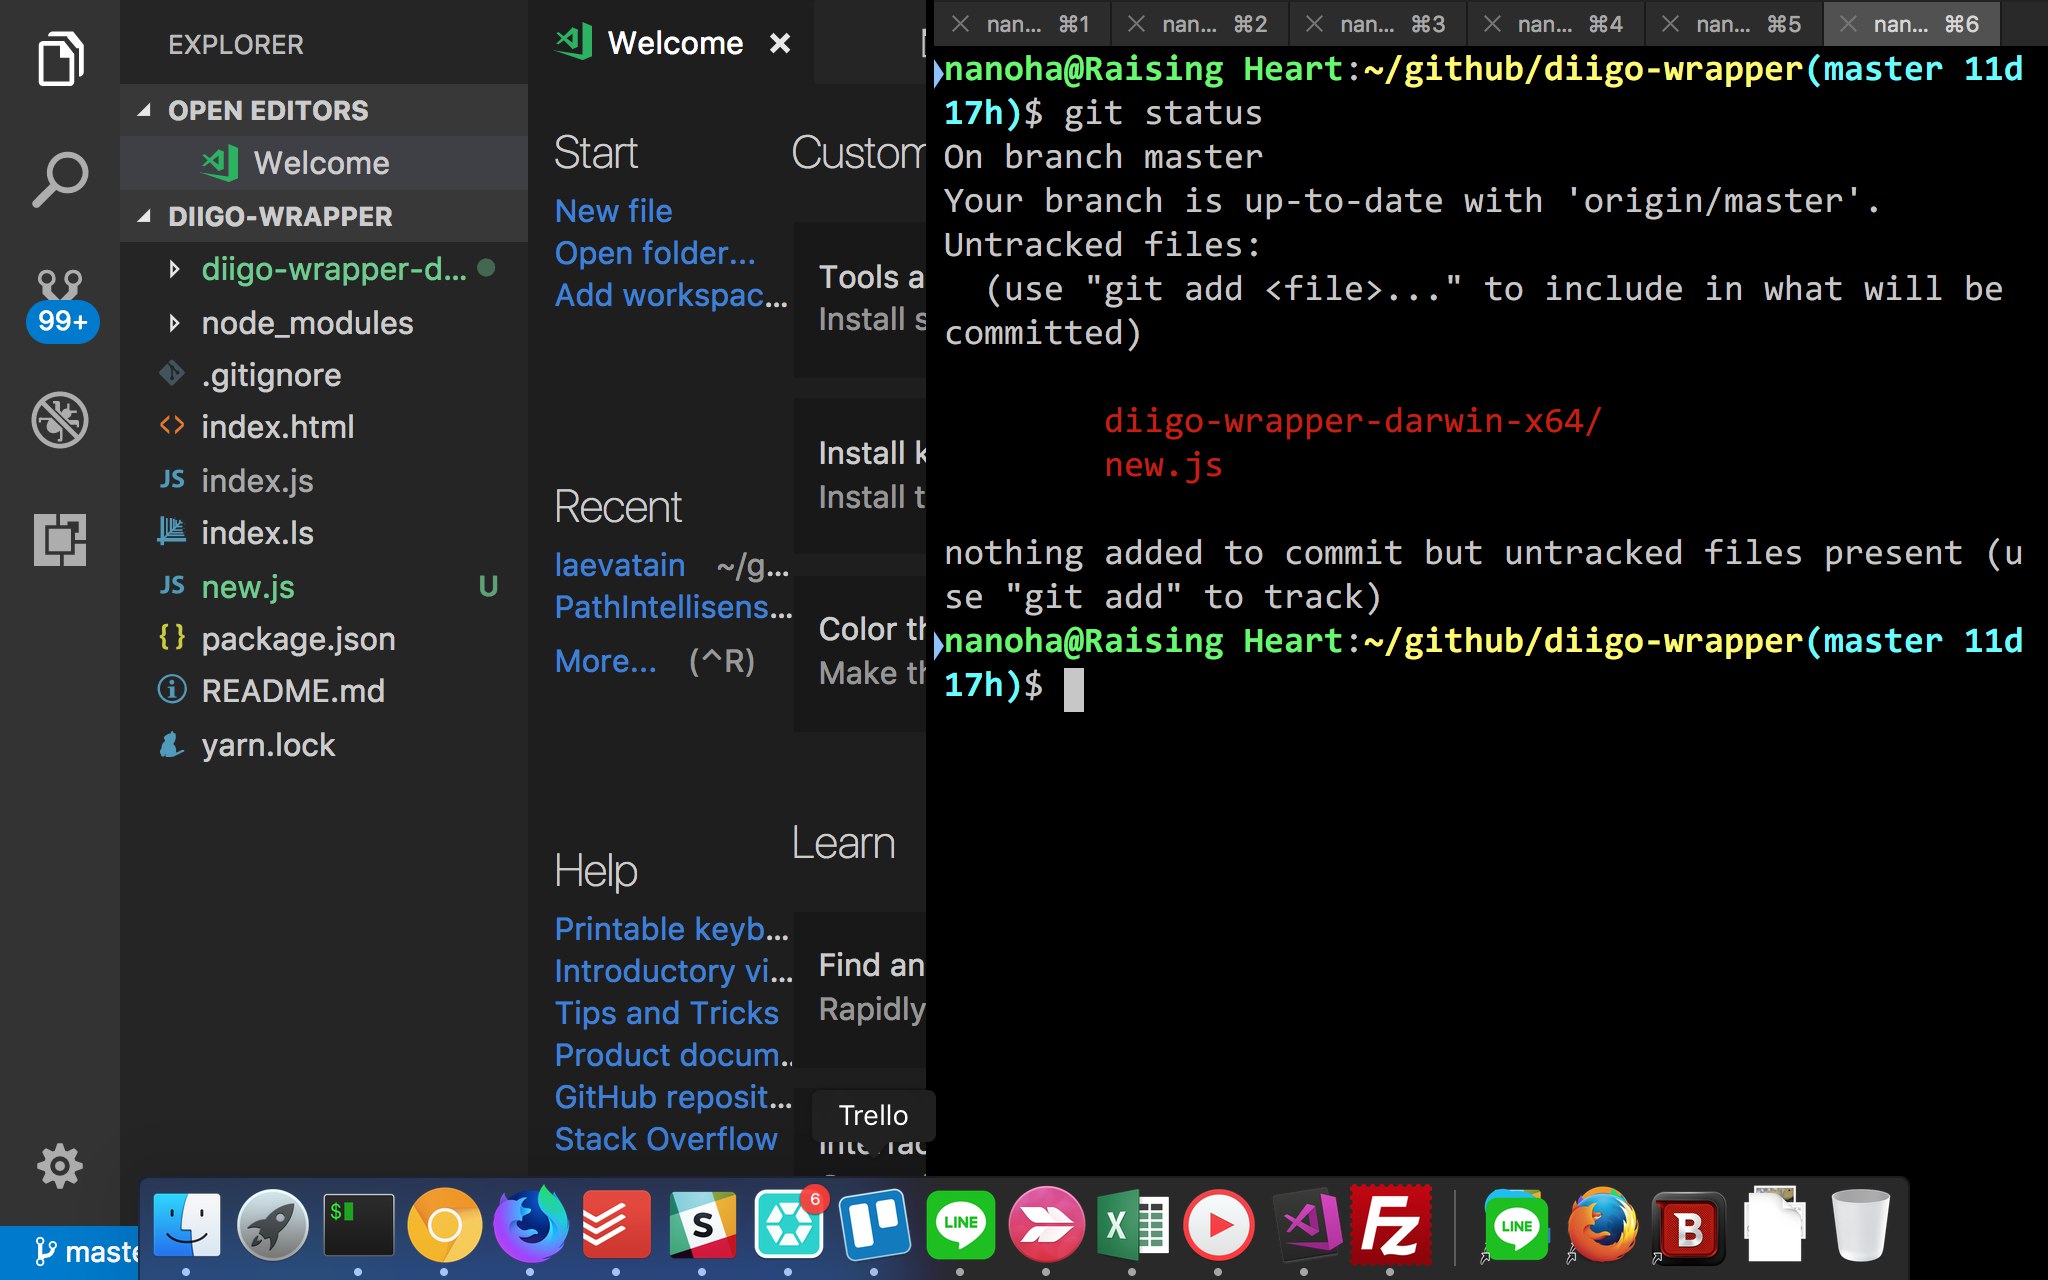Click the Excel icon in dock
The height and width of the screenshot is (1280, 2048).
click(x=1132, y=1224)
